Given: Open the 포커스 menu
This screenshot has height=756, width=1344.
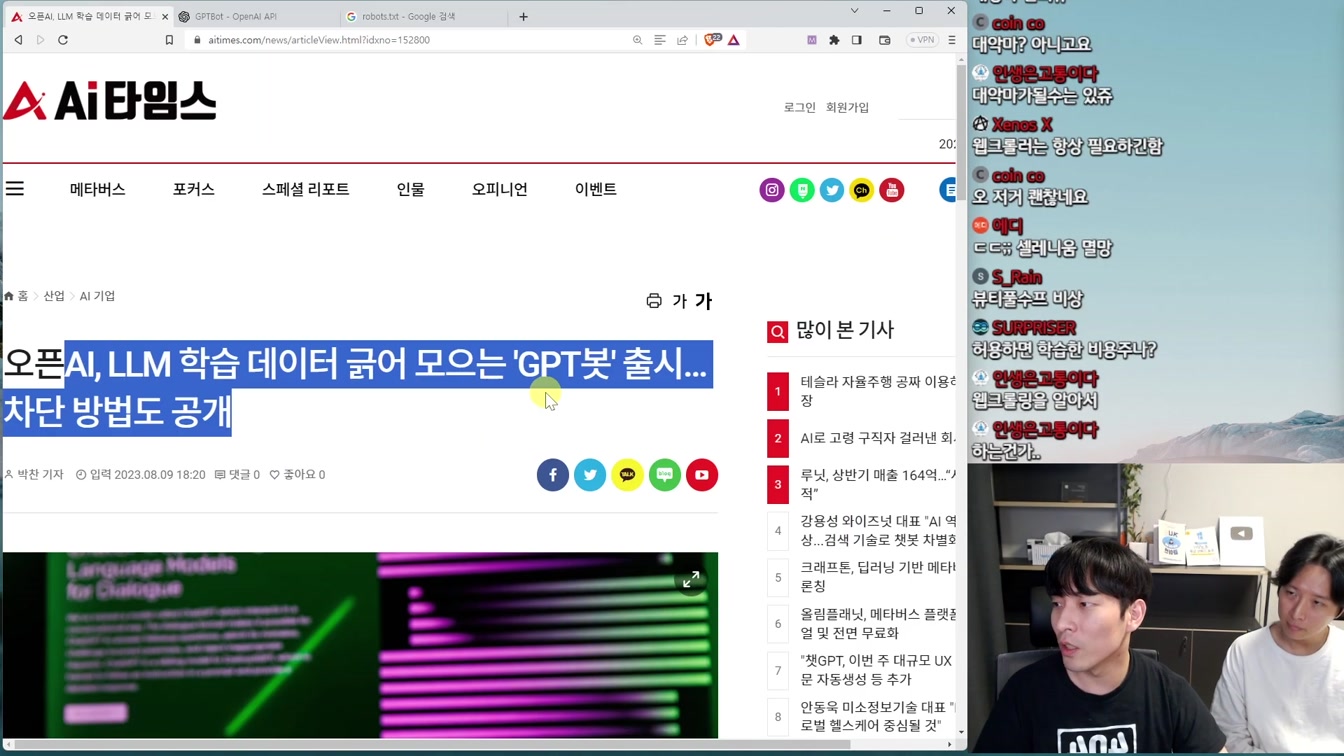Looking at the screenshot, I should pos(194,189).
